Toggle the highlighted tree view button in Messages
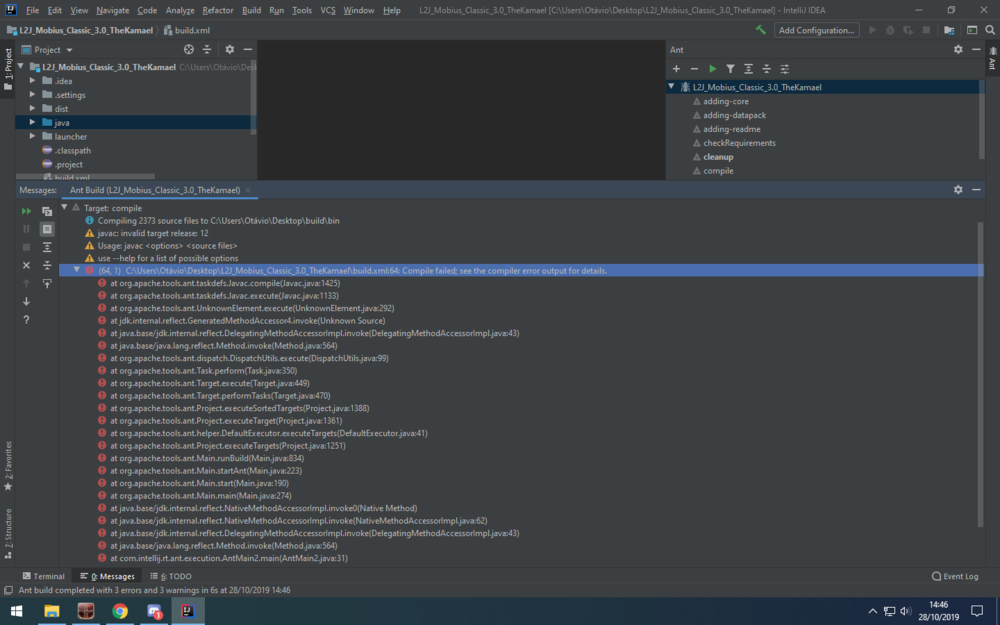The height and width of the screenshot is (625, 1000). tap(47, 229)
